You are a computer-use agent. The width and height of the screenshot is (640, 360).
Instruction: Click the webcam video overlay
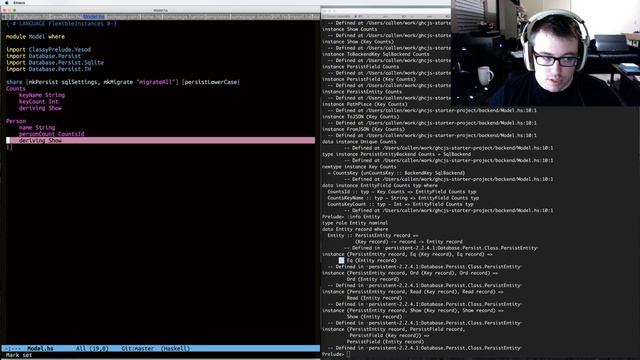pos(545,53)
